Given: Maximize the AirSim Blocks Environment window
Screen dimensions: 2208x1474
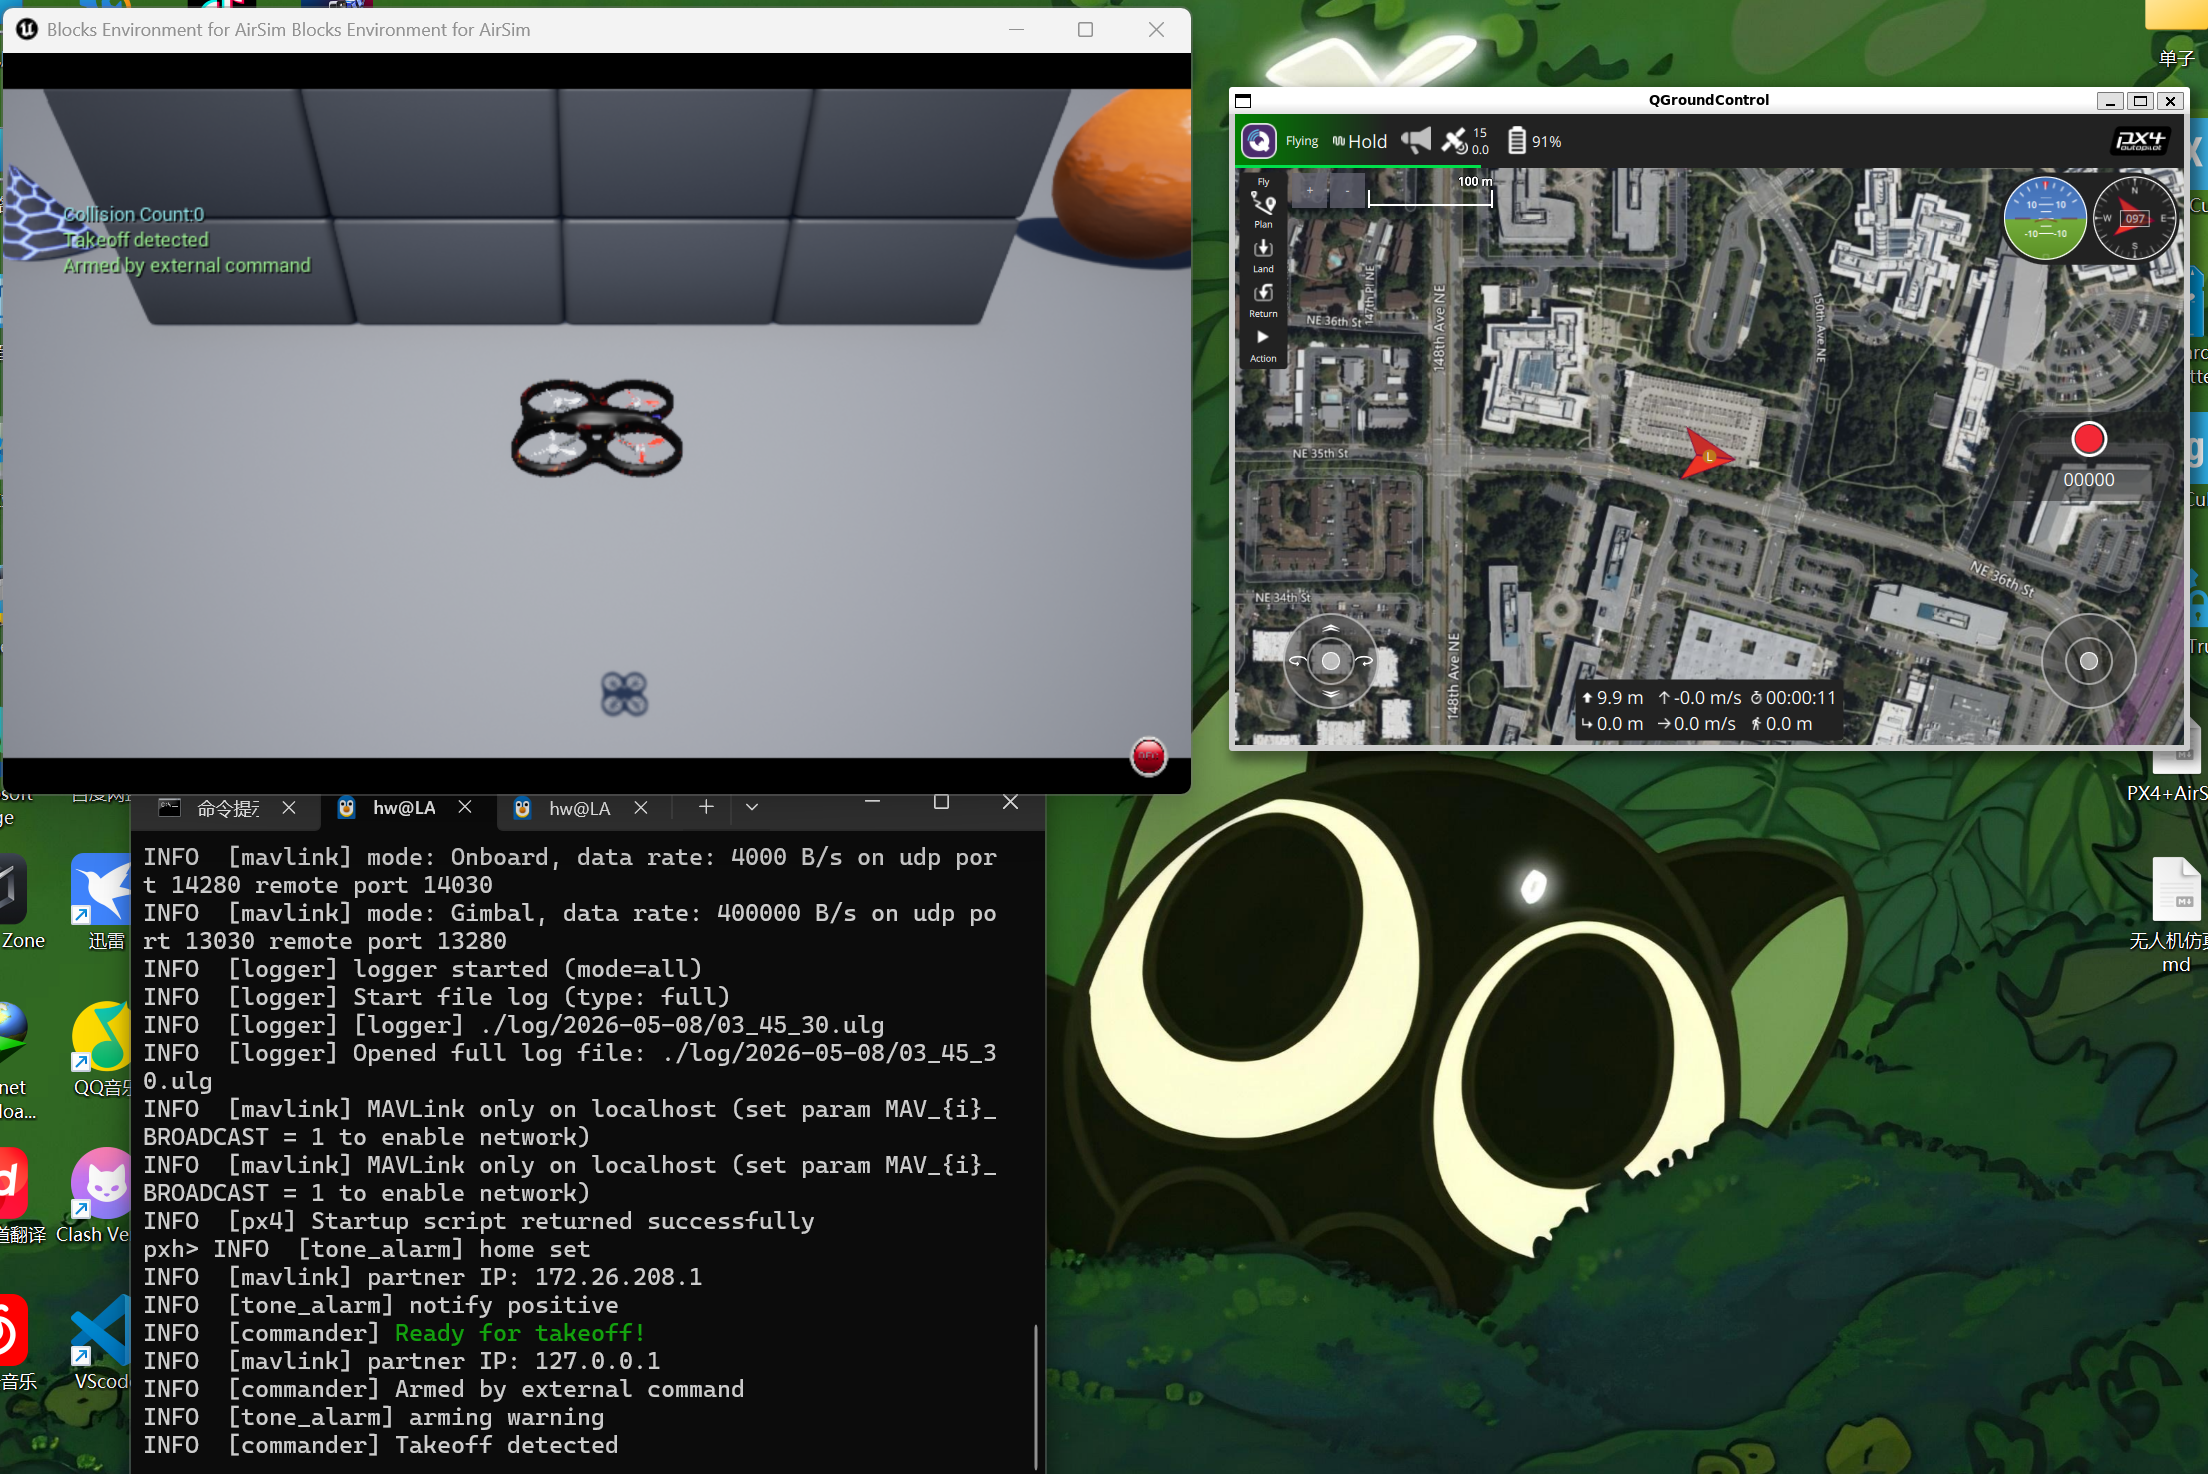Looking at the screenshot, I should point(1085,30).
